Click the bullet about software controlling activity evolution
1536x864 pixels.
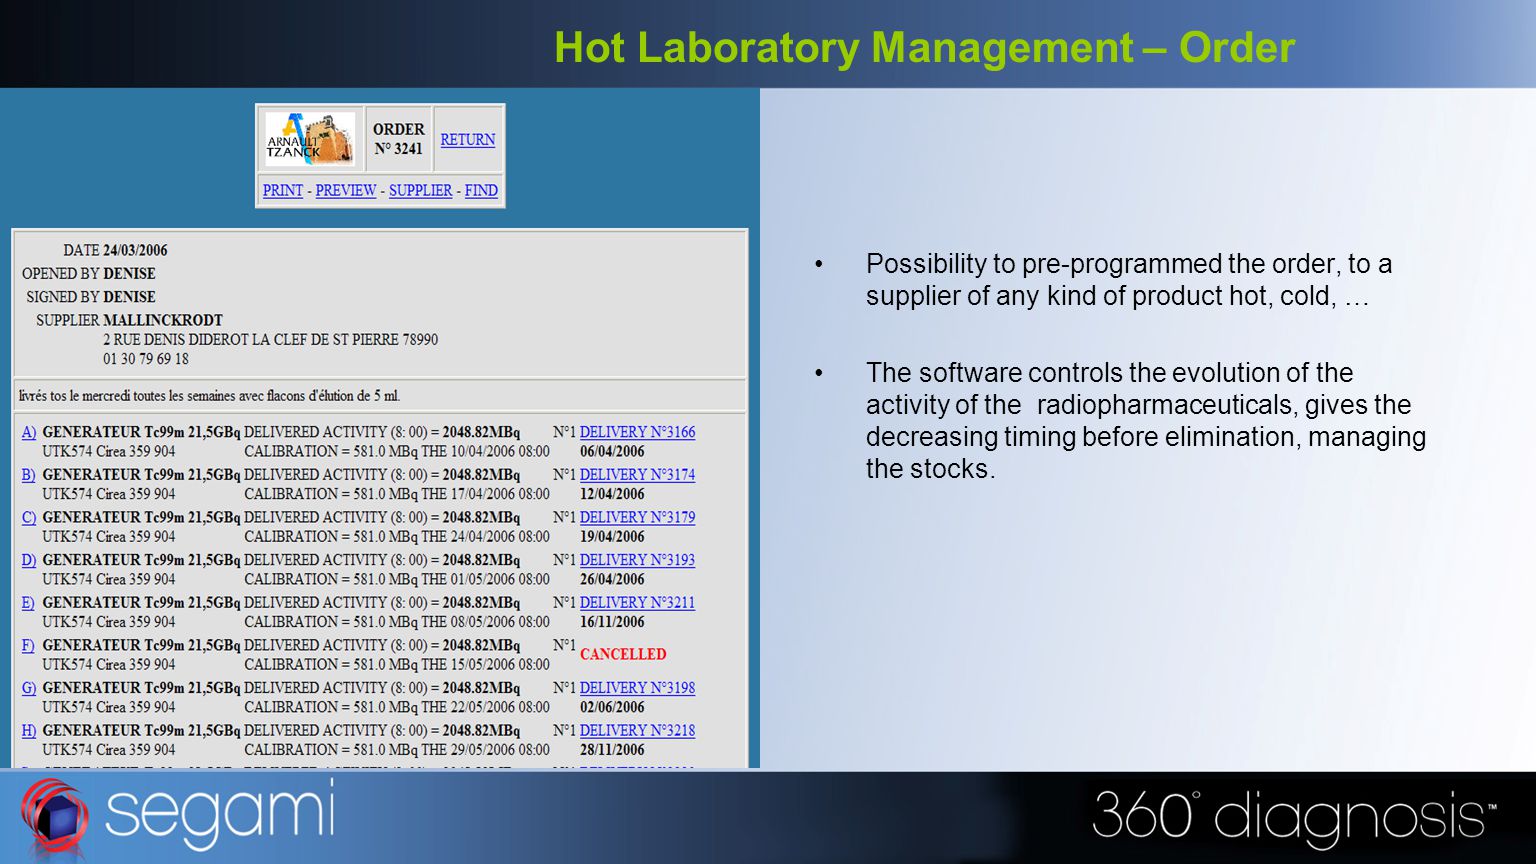pos(1146,420)
